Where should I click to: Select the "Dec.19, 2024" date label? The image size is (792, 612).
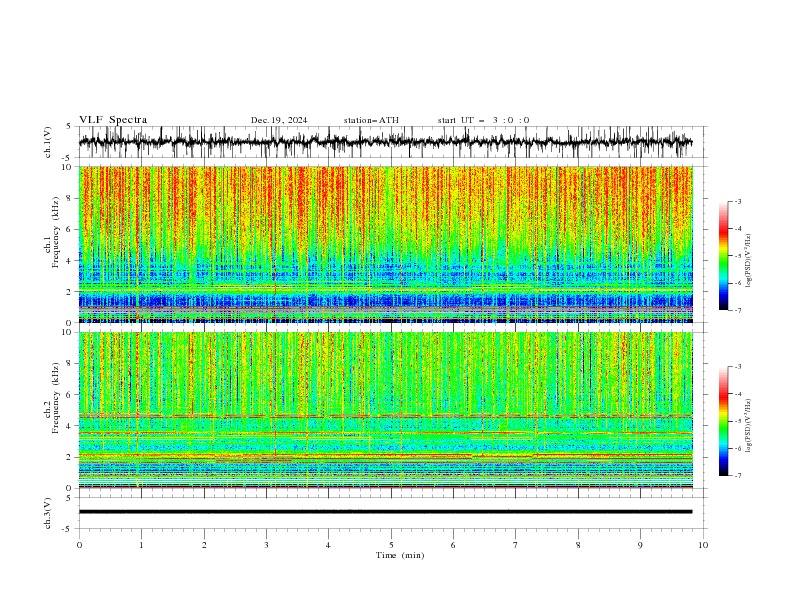click(279, 120)
